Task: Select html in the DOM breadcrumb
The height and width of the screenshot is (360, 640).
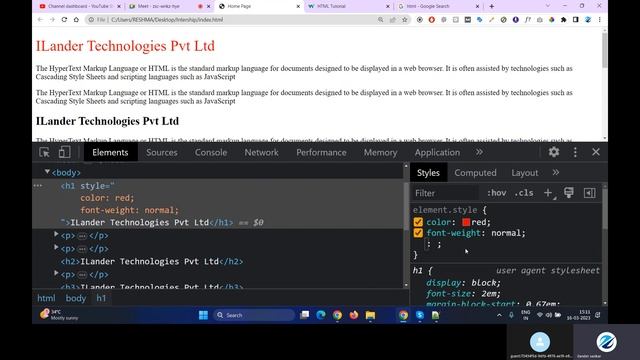Action: 46,298
